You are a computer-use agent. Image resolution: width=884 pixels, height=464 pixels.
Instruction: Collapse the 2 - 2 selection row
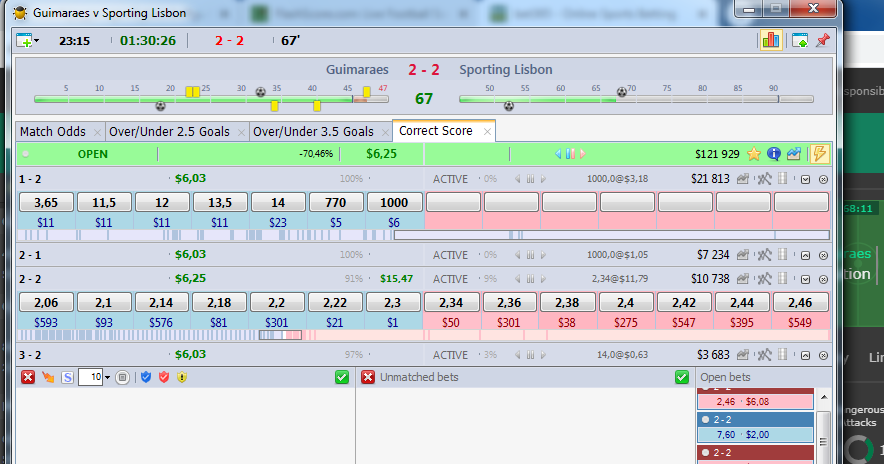805,279
